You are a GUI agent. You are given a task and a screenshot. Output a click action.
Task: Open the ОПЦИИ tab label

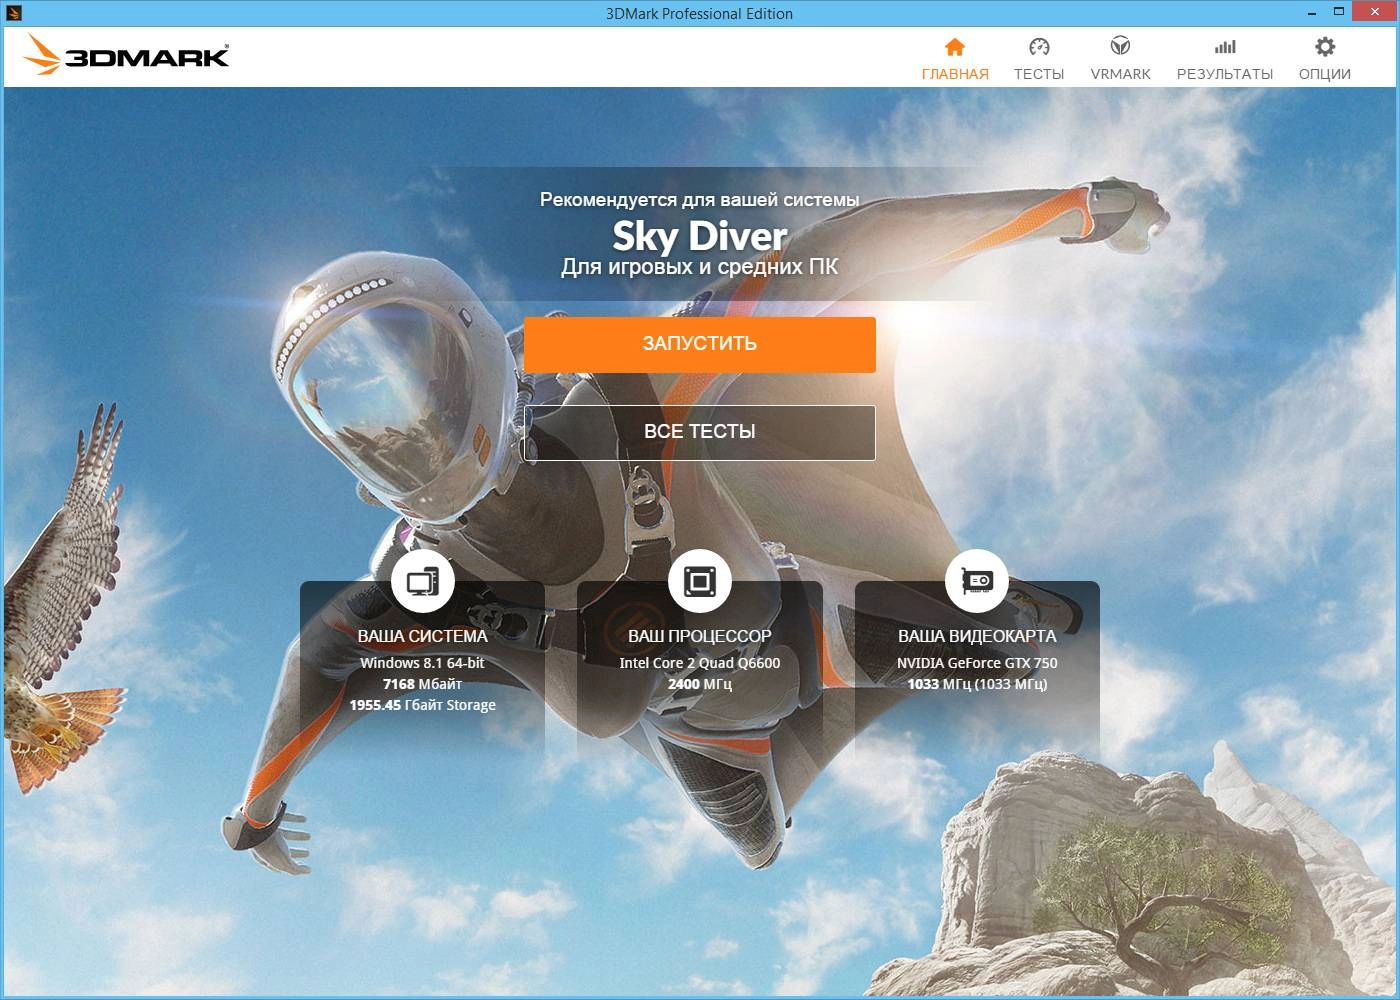pyautogui.click(x=1325, y=74)
